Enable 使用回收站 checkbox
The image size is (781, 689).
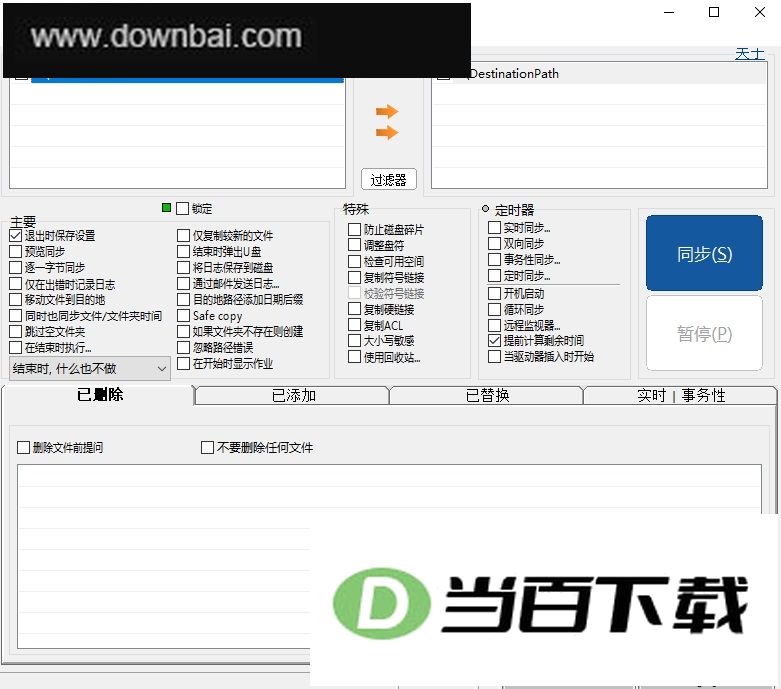[354, 357]
